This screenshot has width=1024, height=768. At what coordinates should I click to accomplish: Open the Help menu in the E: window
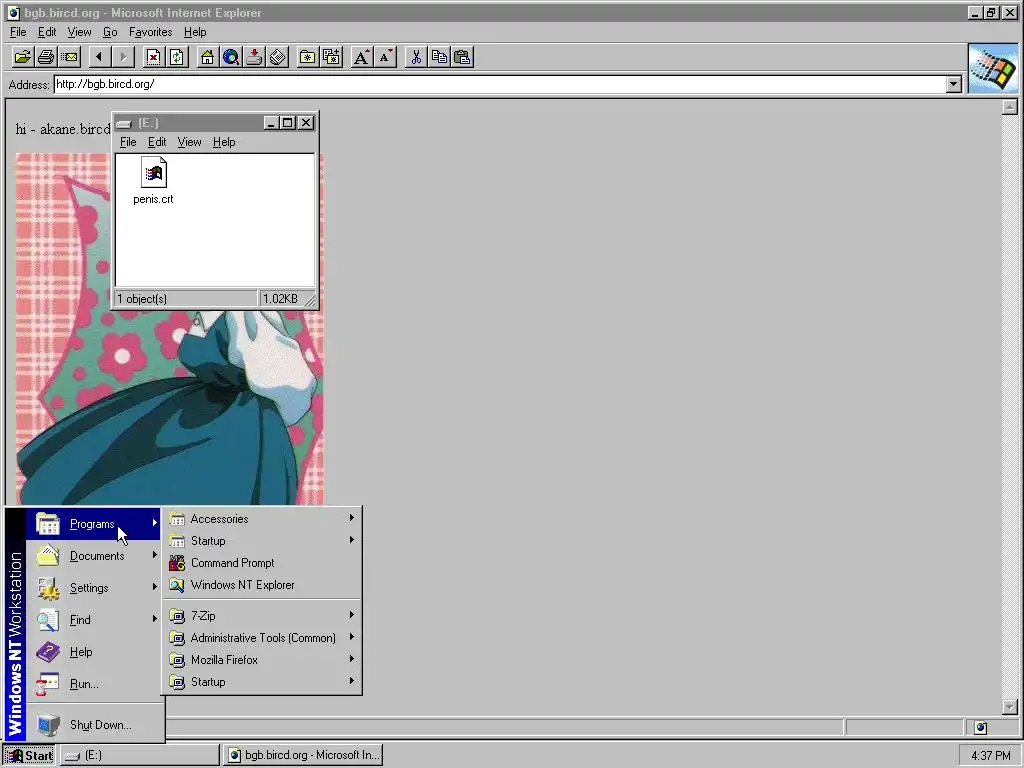point(224,142)
